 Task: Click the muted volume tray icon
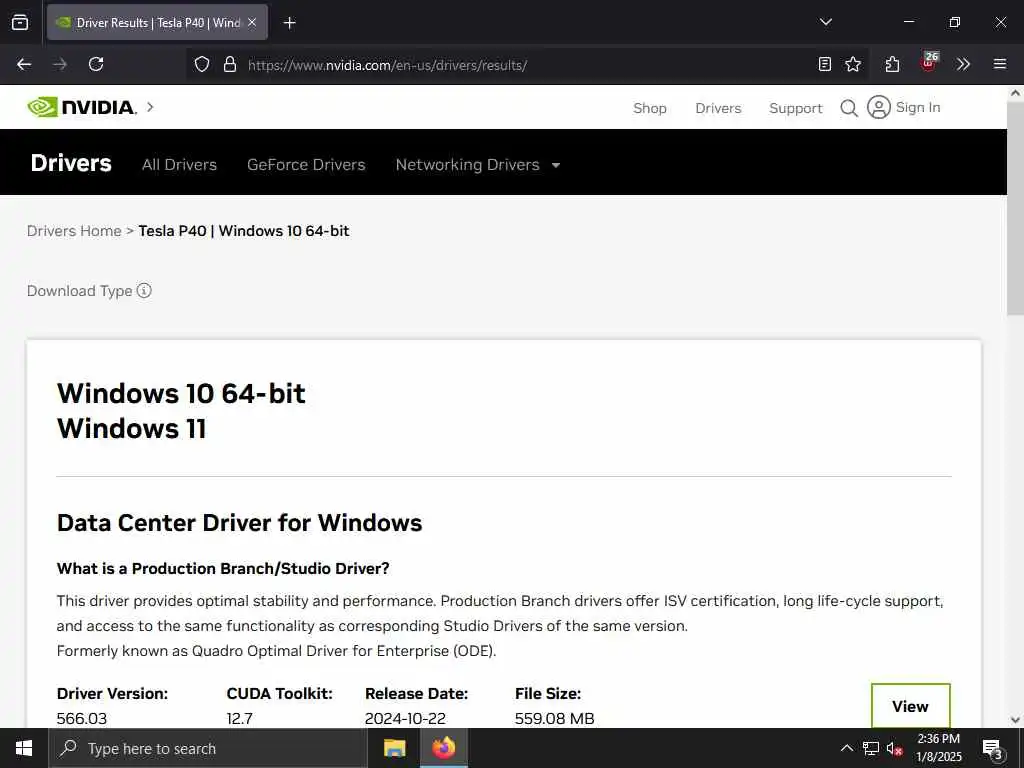click(x=894, y=748)
